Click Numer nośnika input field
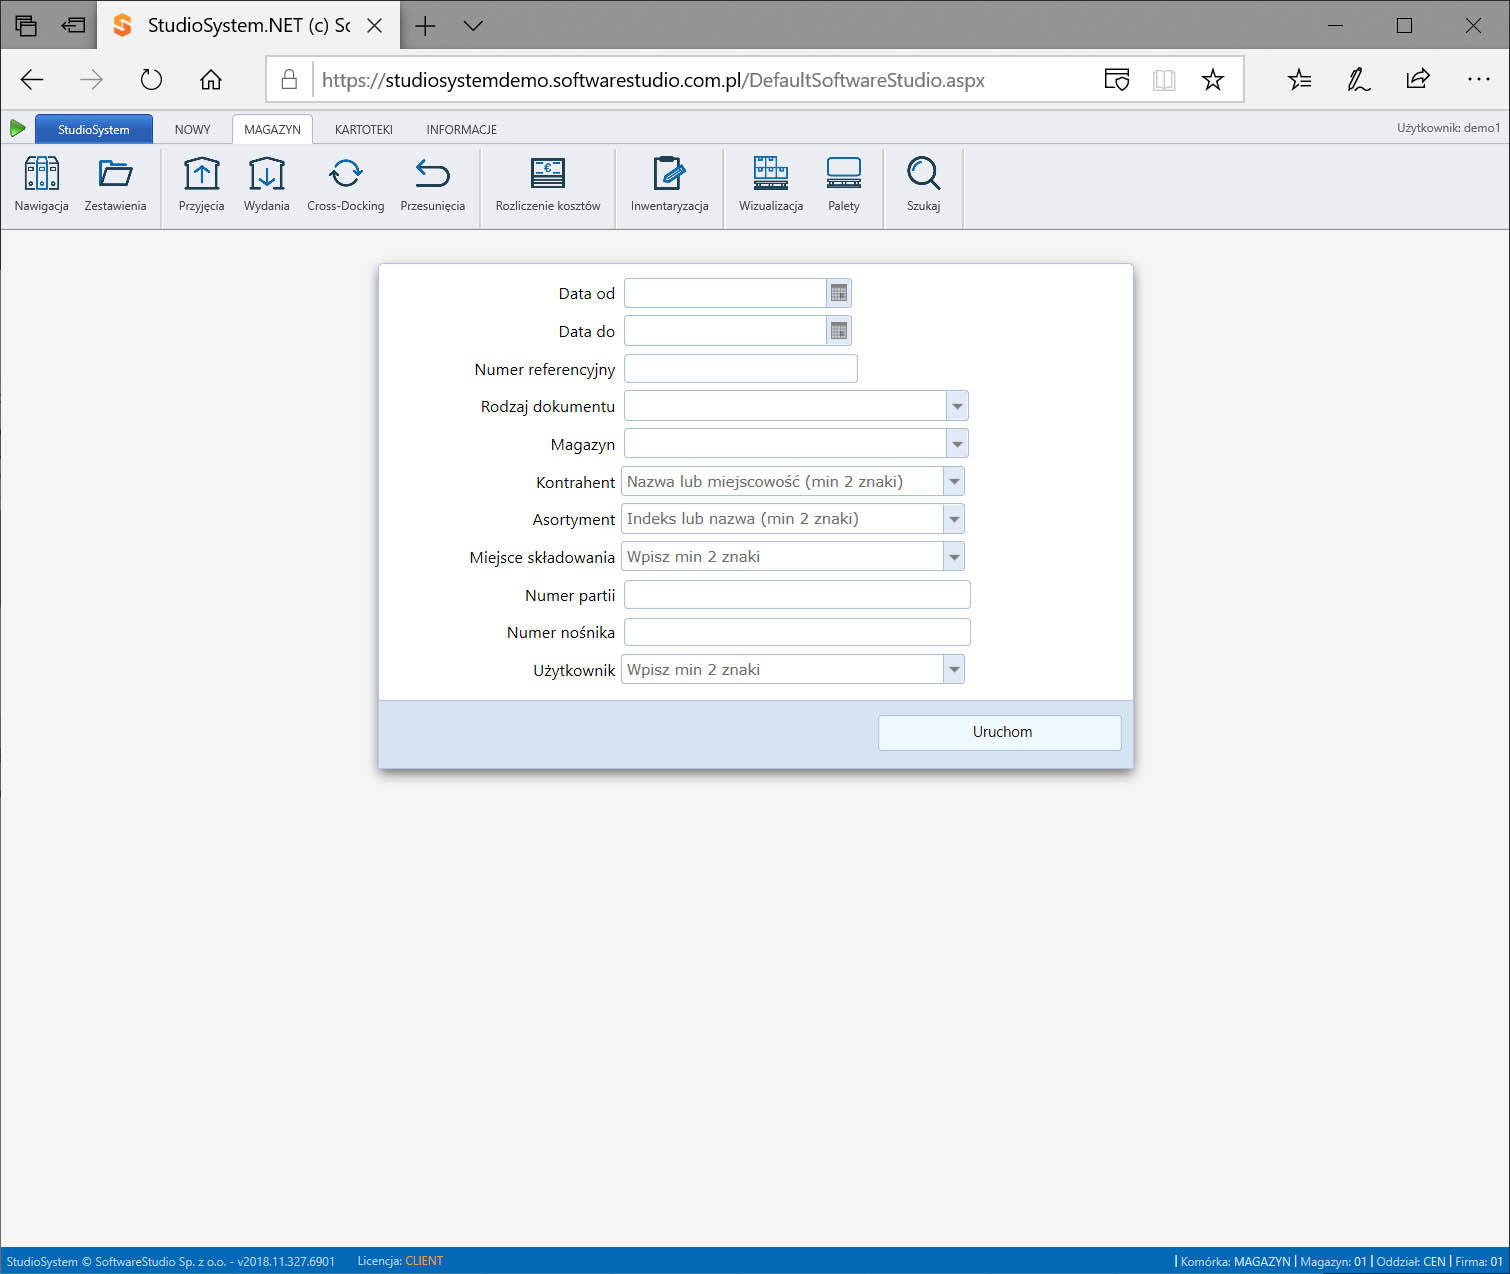 pos(797,632)
